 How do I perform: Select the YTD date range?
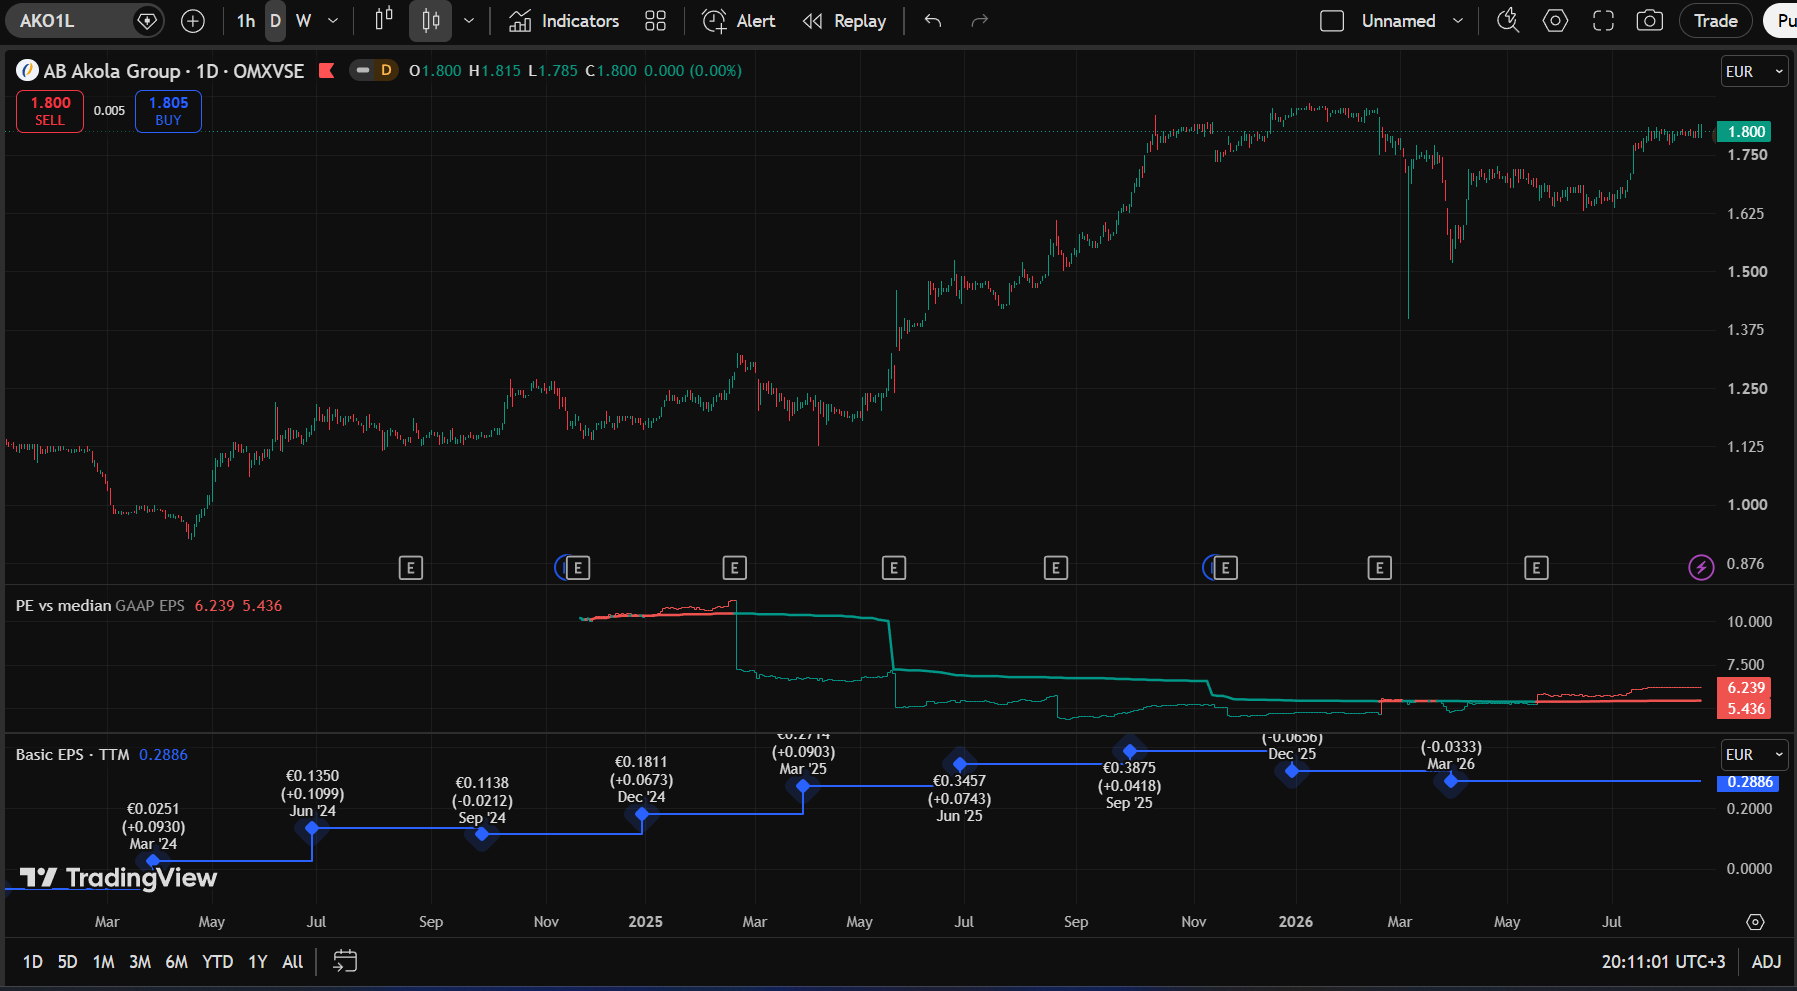[x=217, y=962]
